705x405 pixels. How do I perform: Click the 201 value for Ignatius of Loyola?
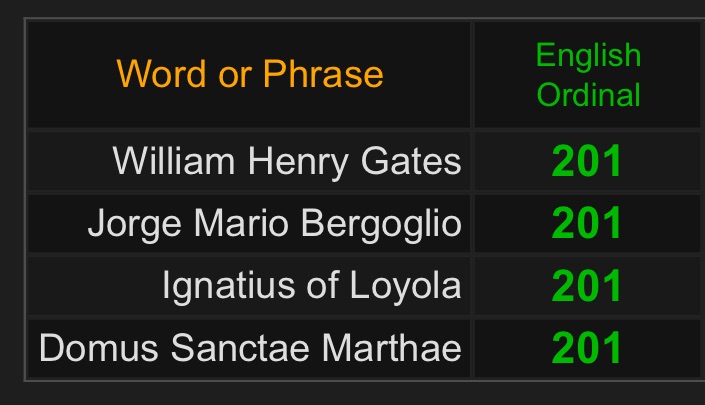point(588,285)
